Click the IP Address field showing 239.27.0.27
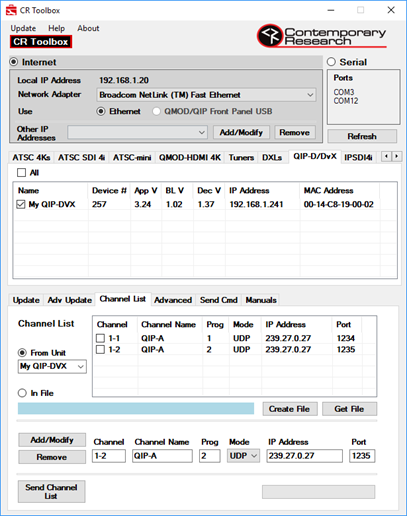 (304, 456)
